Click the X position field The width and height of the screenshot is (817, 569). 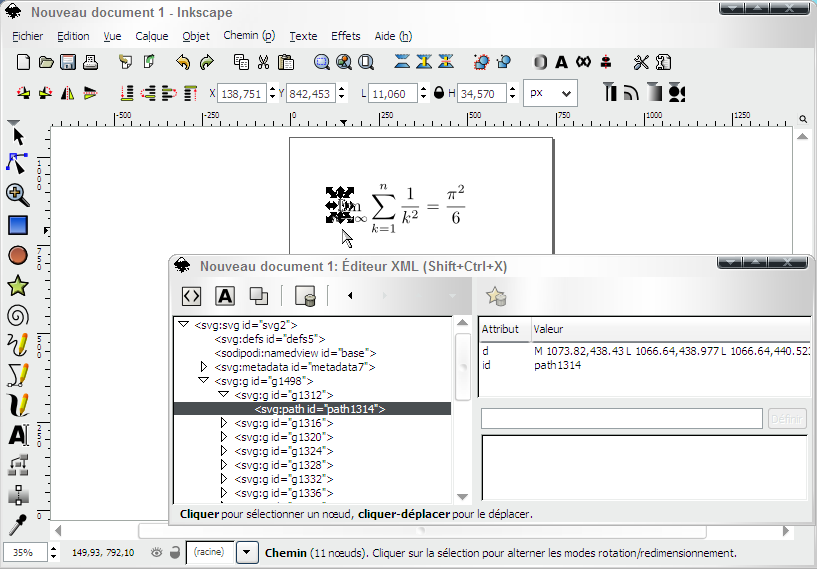point(241,94)
